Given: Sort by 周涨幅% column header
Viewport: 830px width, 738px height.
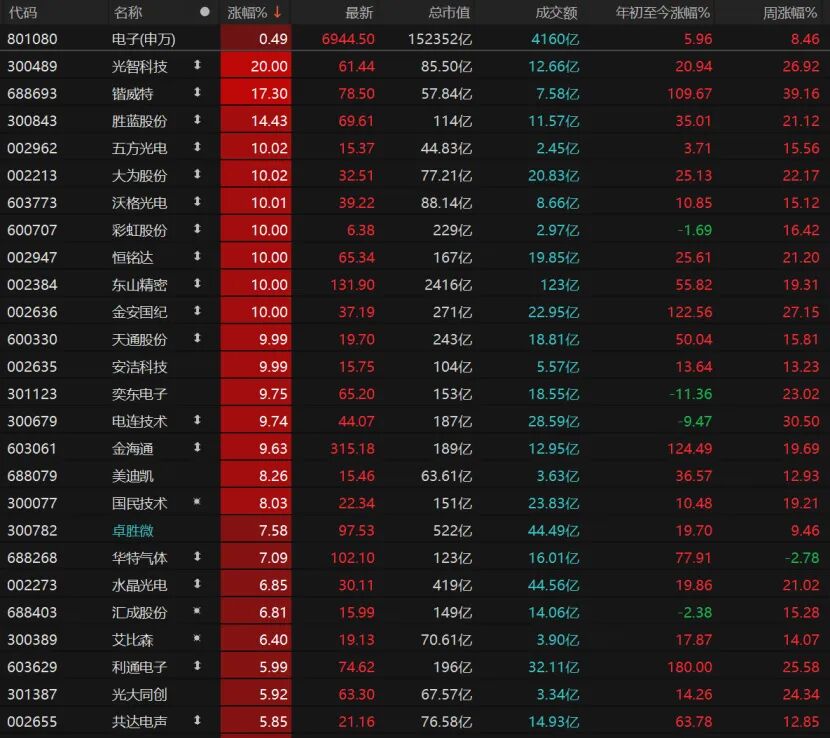Looking at the screenshot, I should click(790, 12).
